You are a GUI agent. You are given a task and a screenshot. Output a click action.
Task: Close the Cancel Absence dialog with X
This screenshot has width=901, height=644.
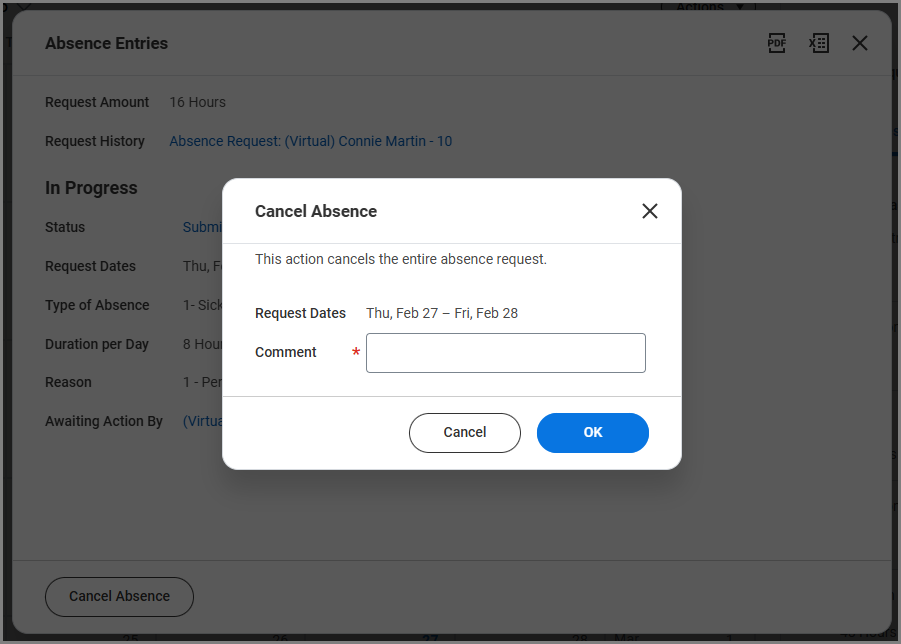point(650,211)
